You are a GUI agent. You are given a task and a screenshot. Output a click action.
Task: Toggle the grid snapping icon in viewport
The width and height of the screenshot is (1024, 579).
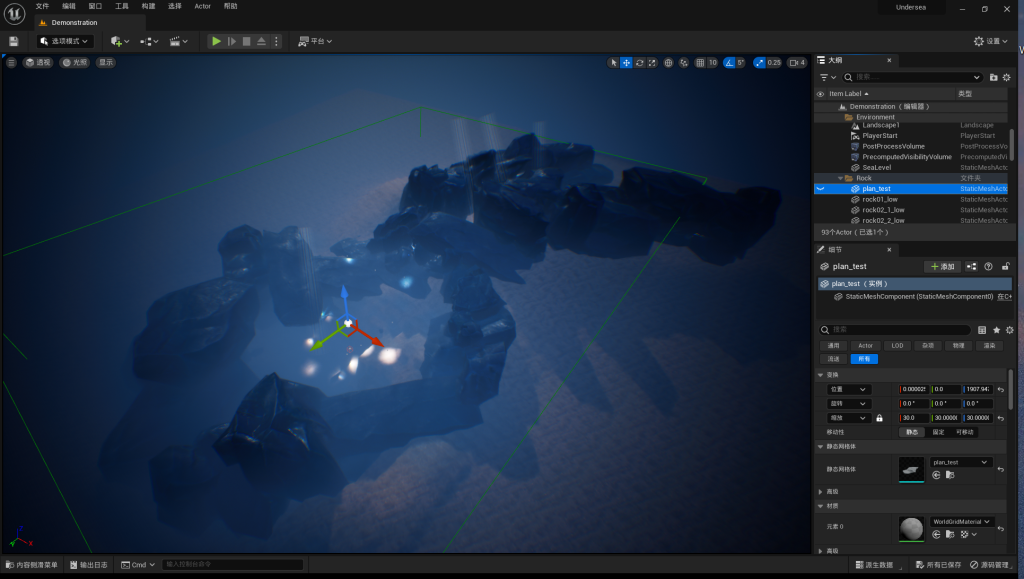(x=700, y=62)
